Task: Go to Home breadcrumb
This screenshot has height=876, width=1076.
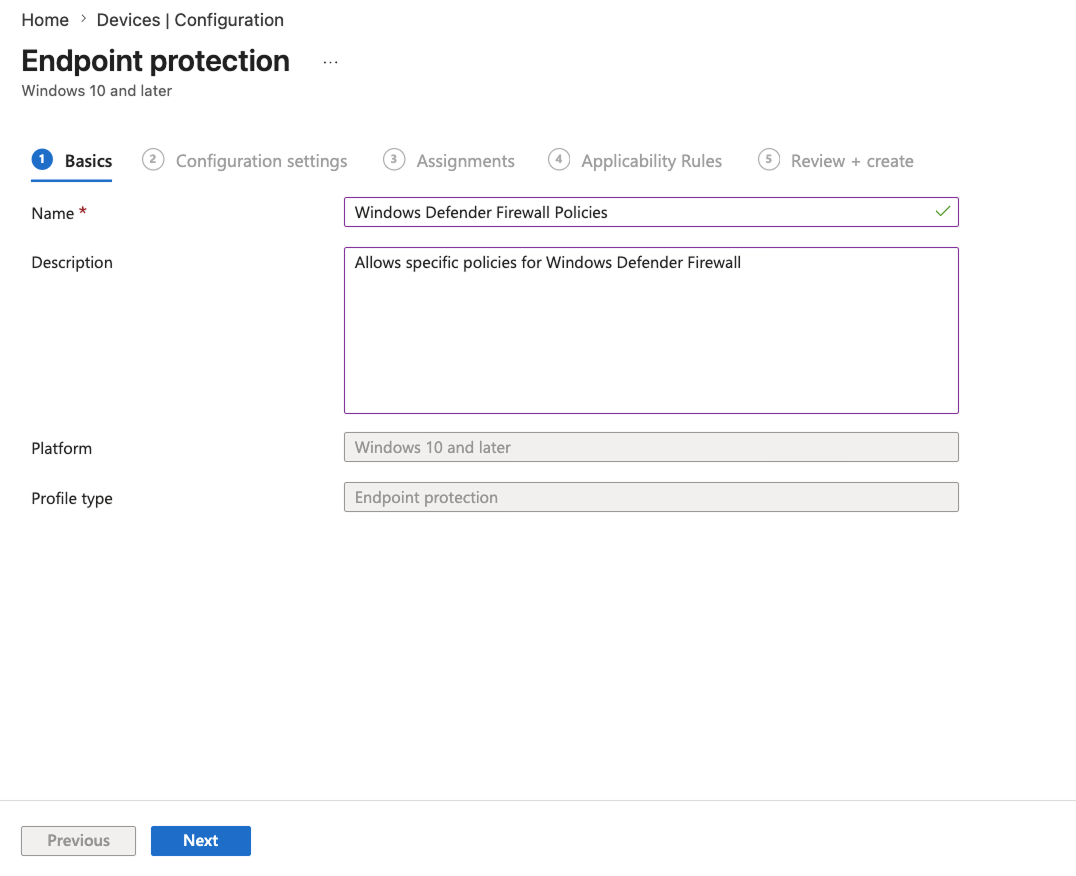Action: [45, 20]
